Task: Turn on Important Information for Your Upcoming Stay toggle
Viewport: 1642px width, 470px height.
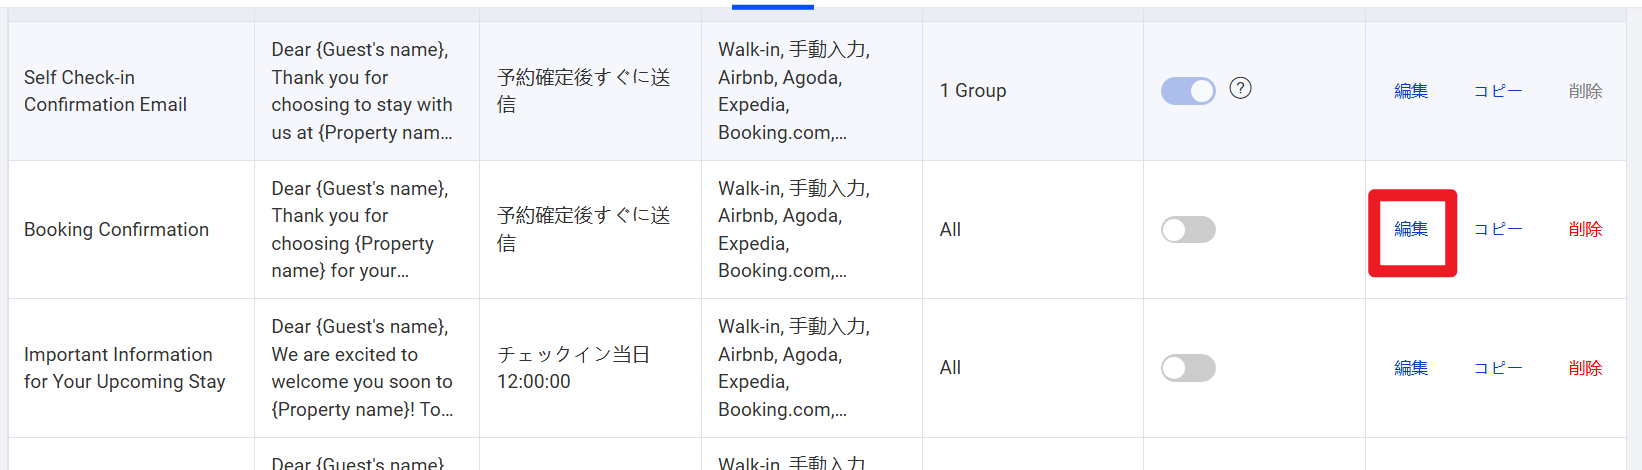Action: [x=1188, y=368]
